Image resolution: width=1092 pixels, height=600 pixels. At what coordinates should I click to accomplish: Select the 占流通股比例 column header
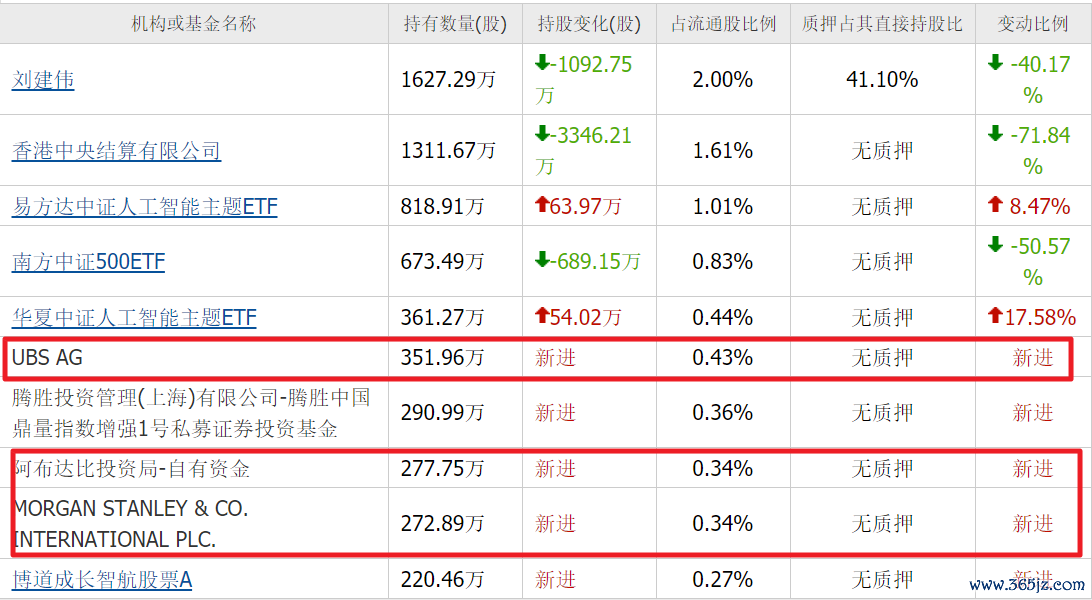[x=723, y=24]
